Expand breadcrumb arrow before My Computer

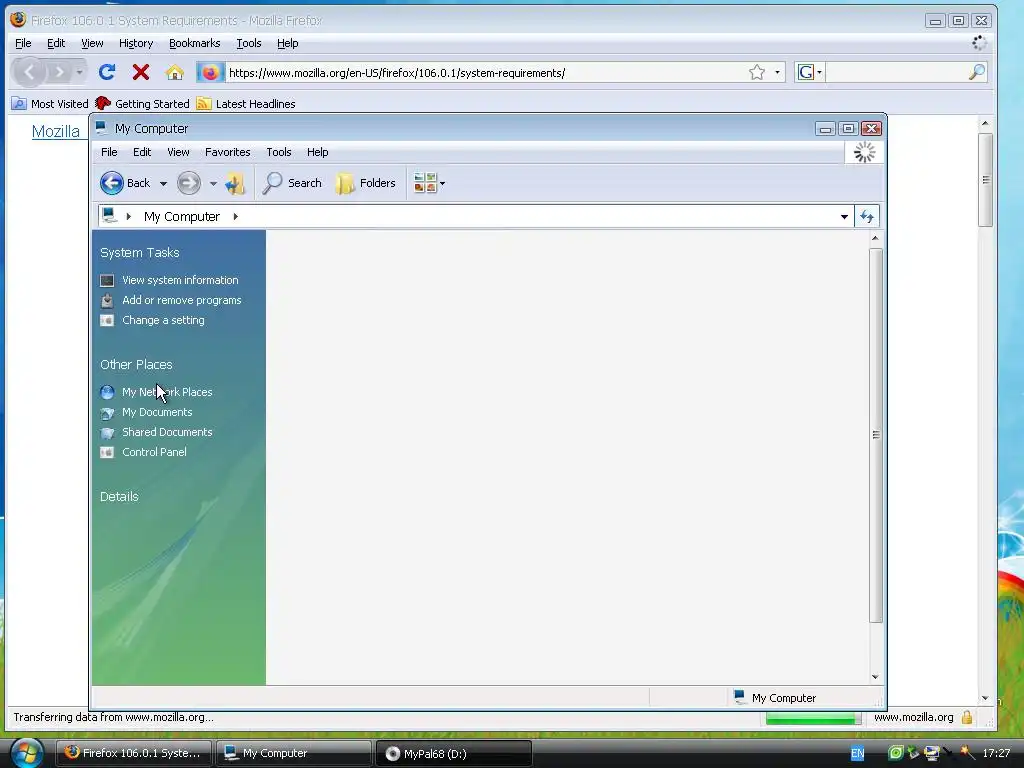129,216
